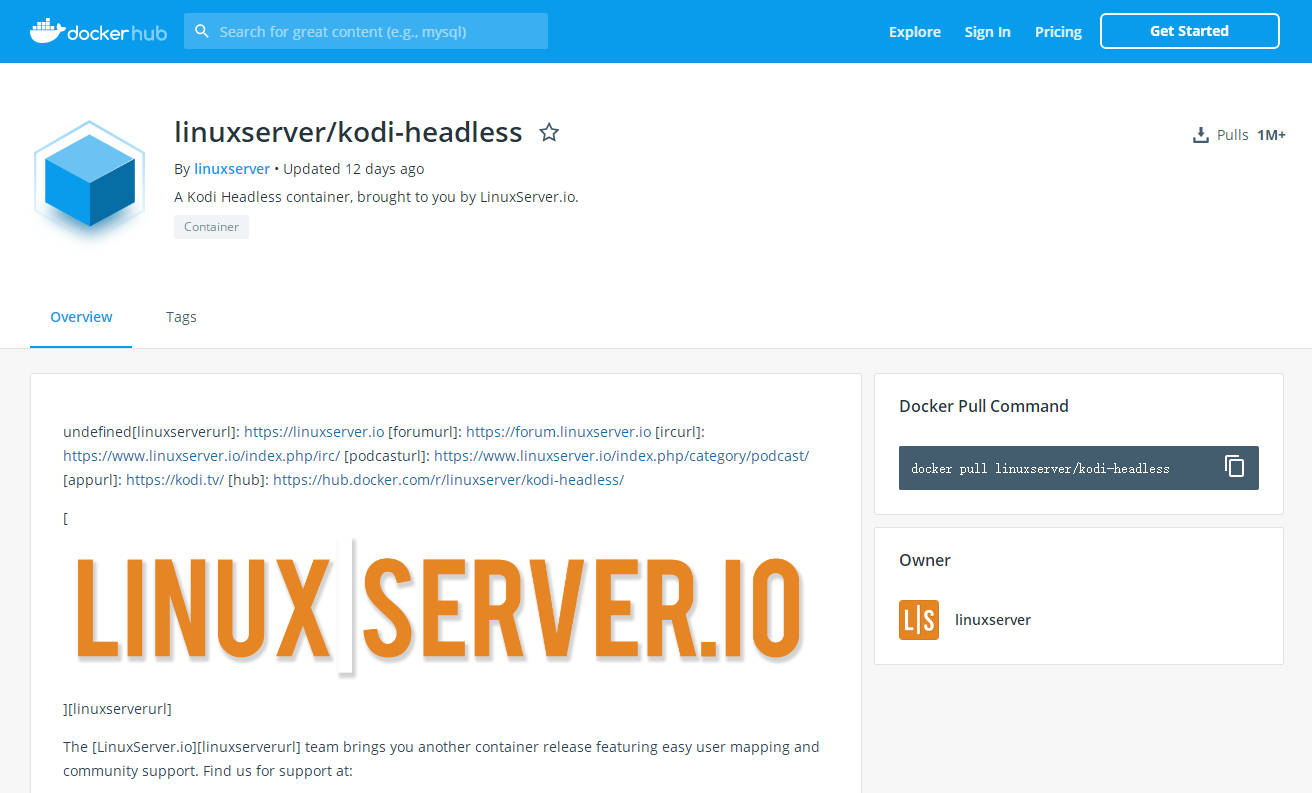
Task: Click the search magnifier icon
Action: 202,31
